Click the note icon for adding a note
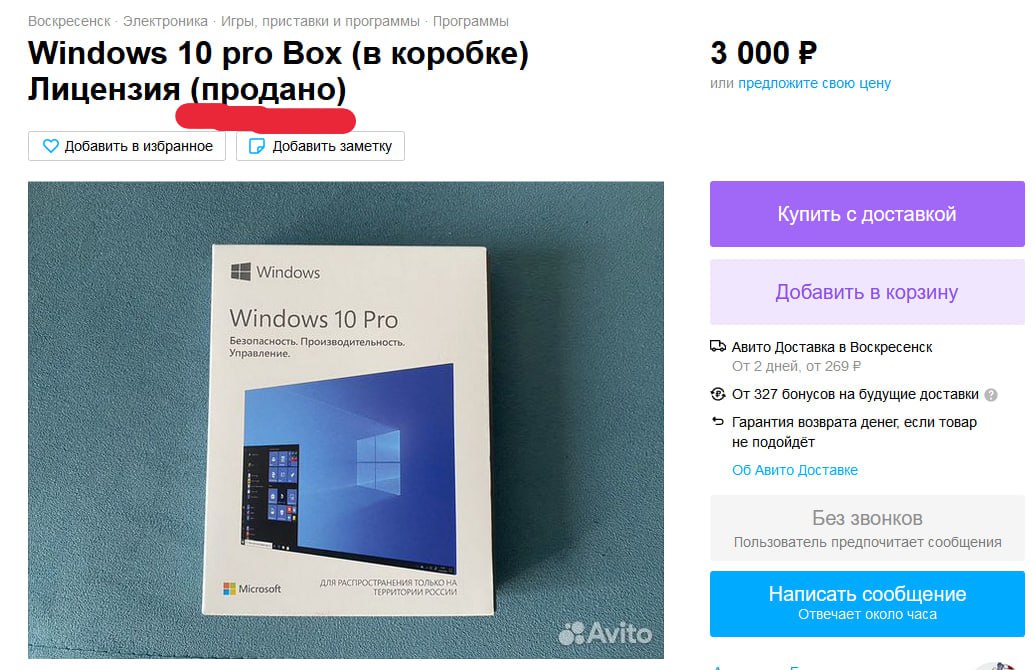The image size is (1034, 670). (257, 146)
